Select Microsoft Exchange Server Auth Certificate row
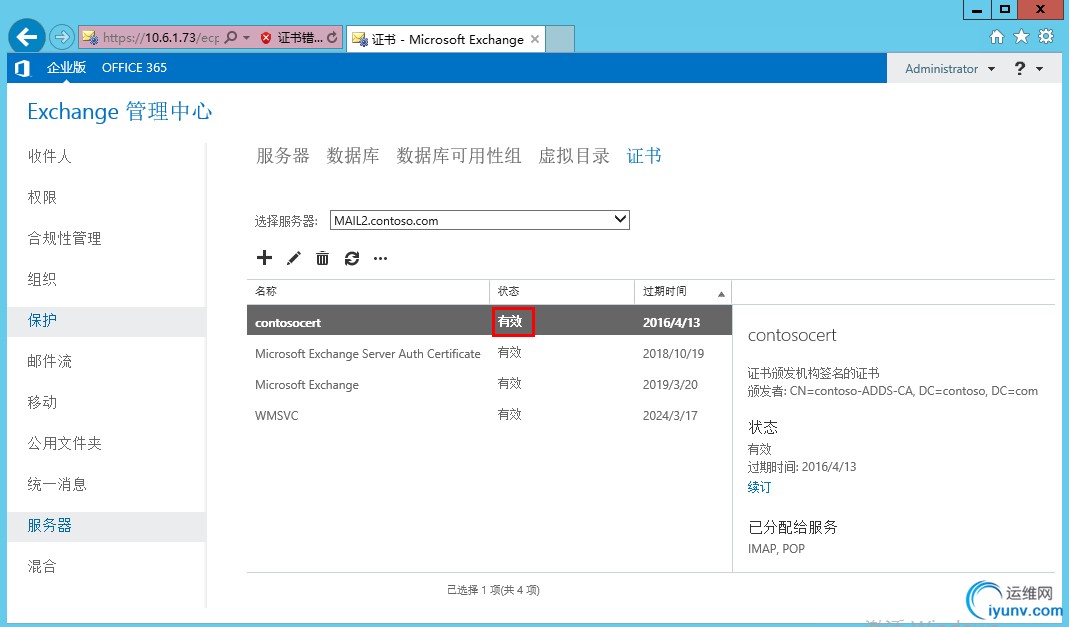1069x627 pixels. coord(489,354)
